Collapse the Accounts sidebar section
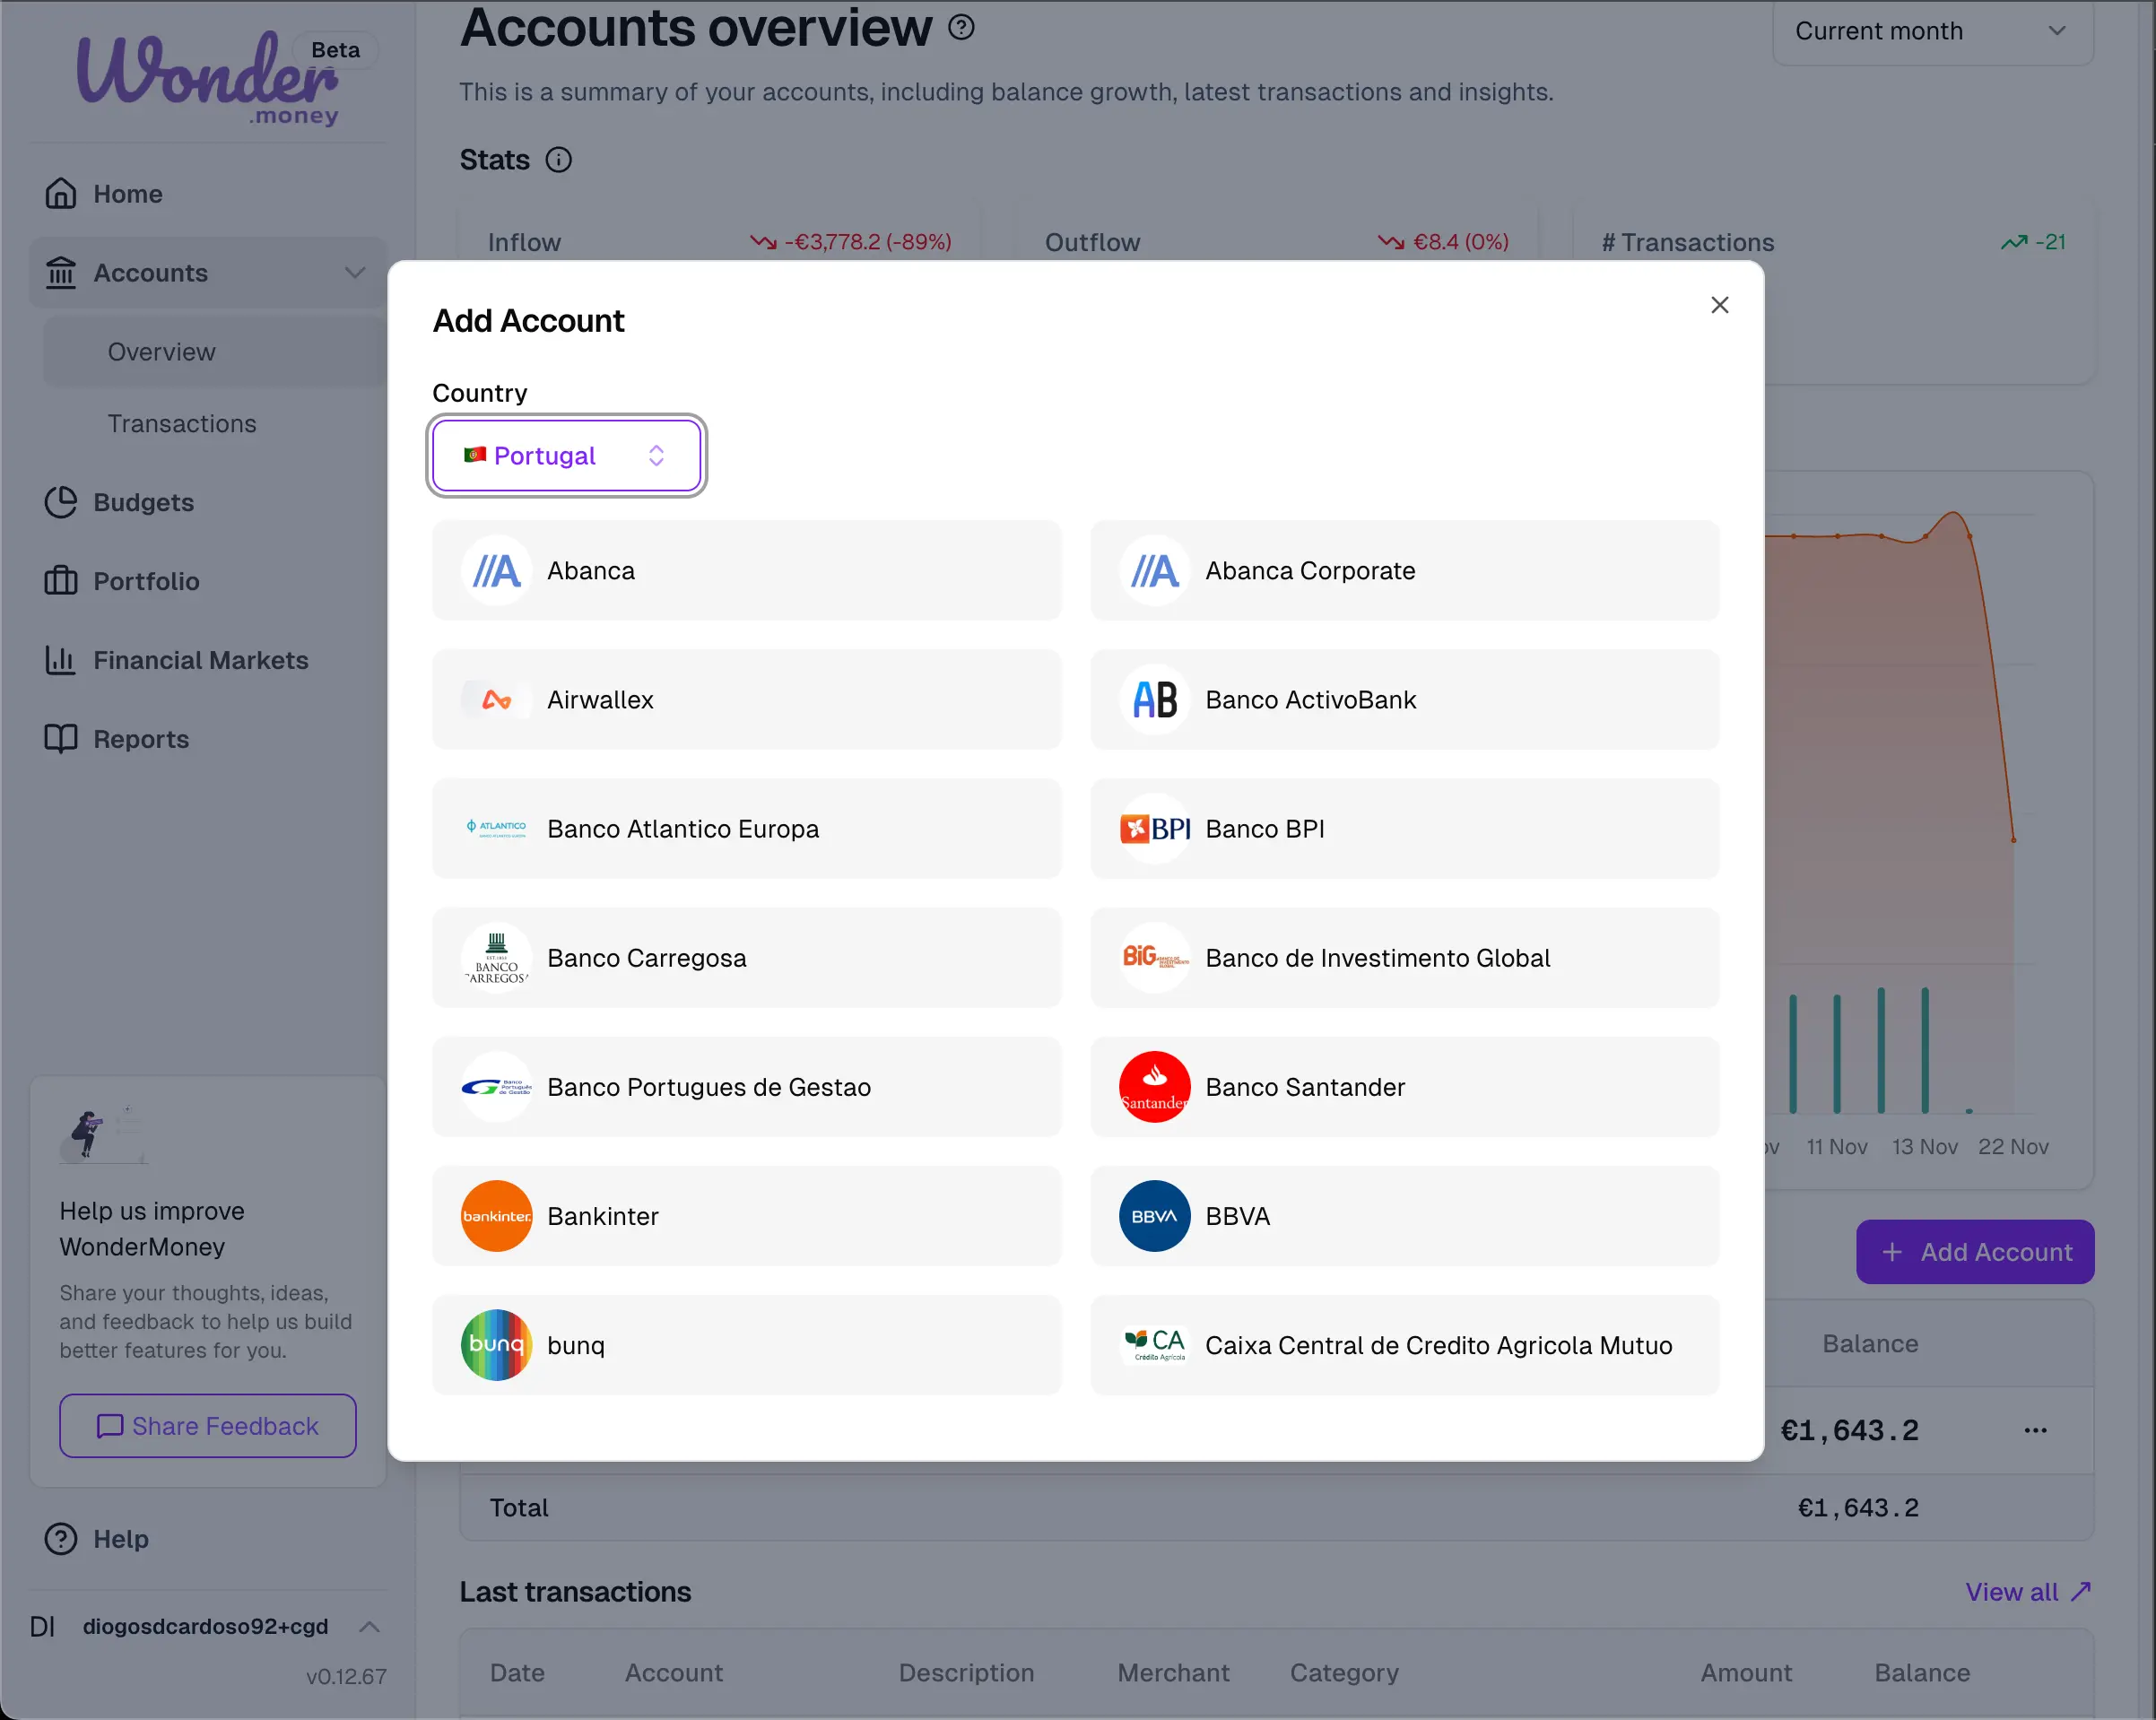Viewport: 2156px width, 1720px height. tap(354, 273)
